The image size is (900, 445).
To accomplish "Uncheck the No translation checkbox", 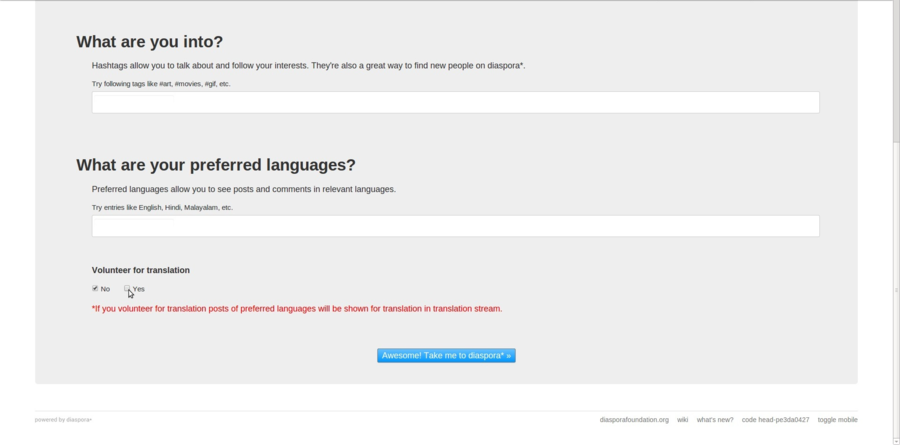I will click(x=95, y=288).
